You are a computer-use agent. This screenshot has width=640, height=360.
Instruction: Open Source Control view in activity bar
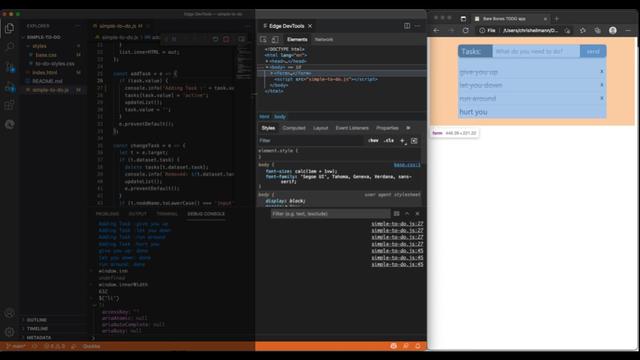point(10,67)
